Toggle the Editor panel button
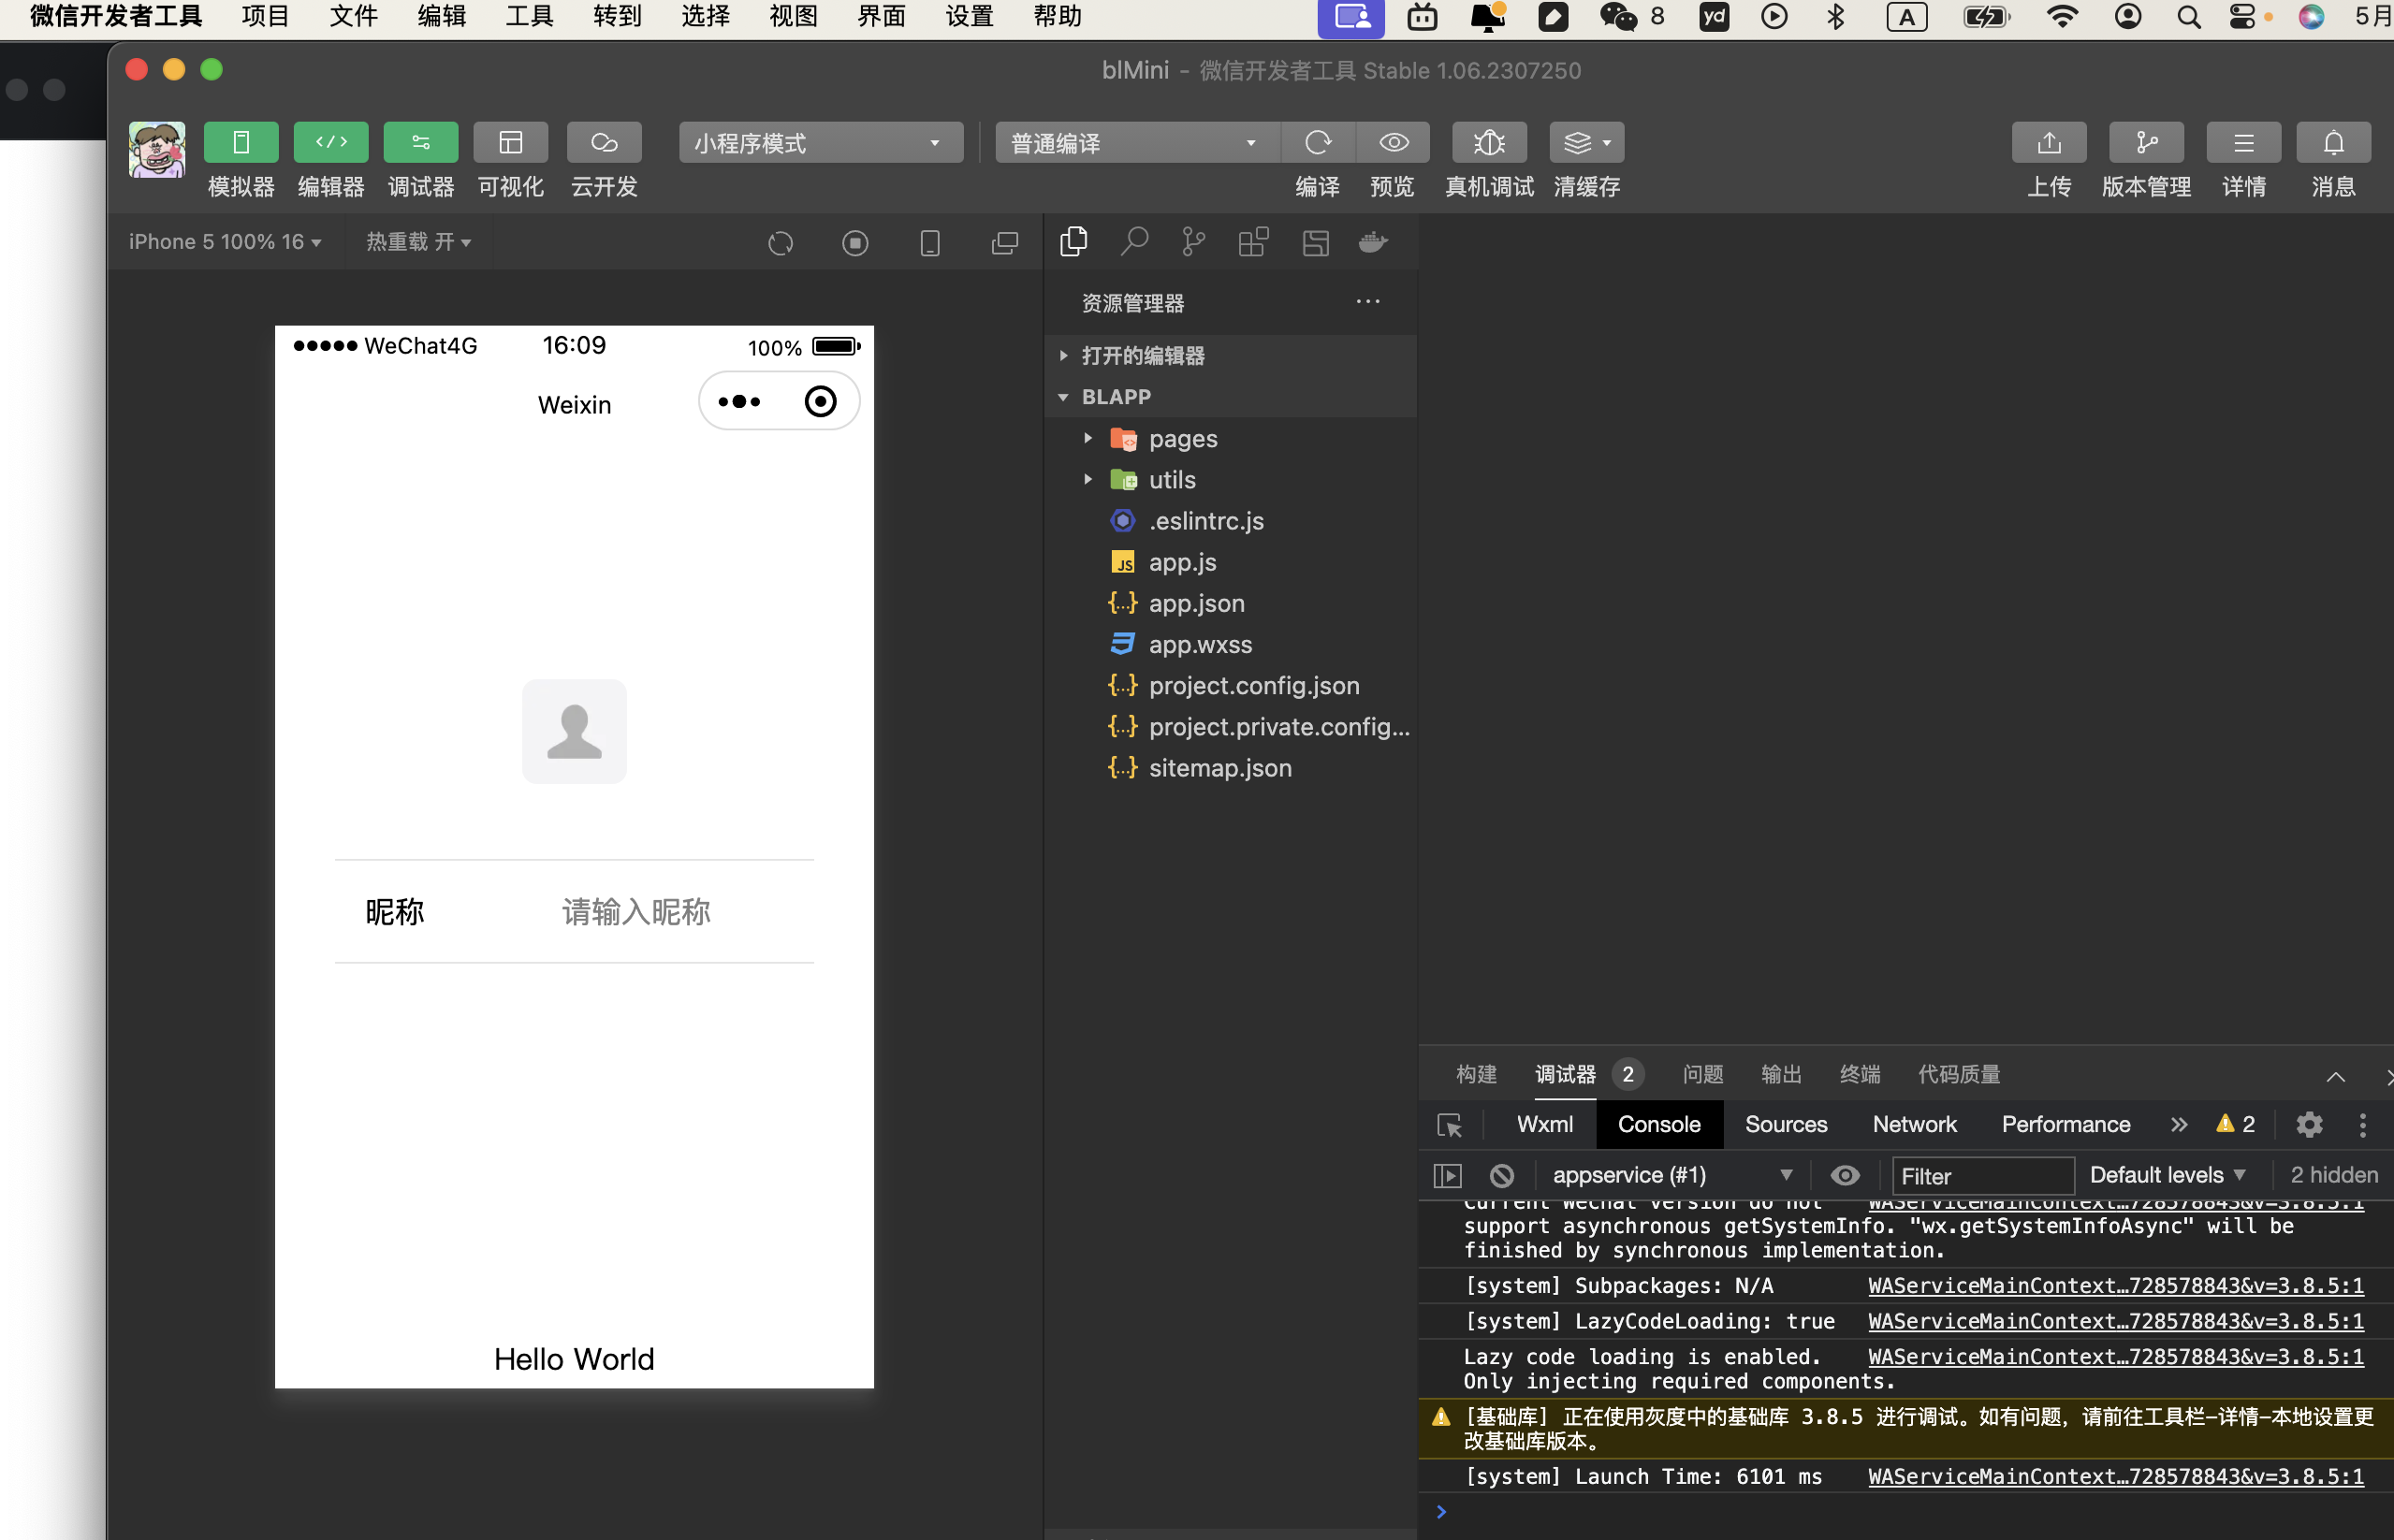 click(x=331, y=143)
